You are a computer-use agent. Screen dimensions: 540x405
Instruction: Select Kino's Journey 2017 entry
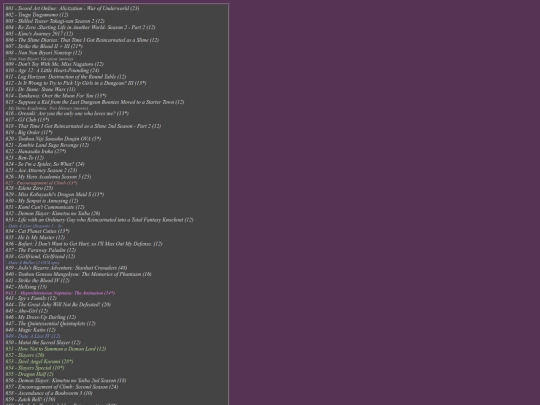[x=39, y=34]
